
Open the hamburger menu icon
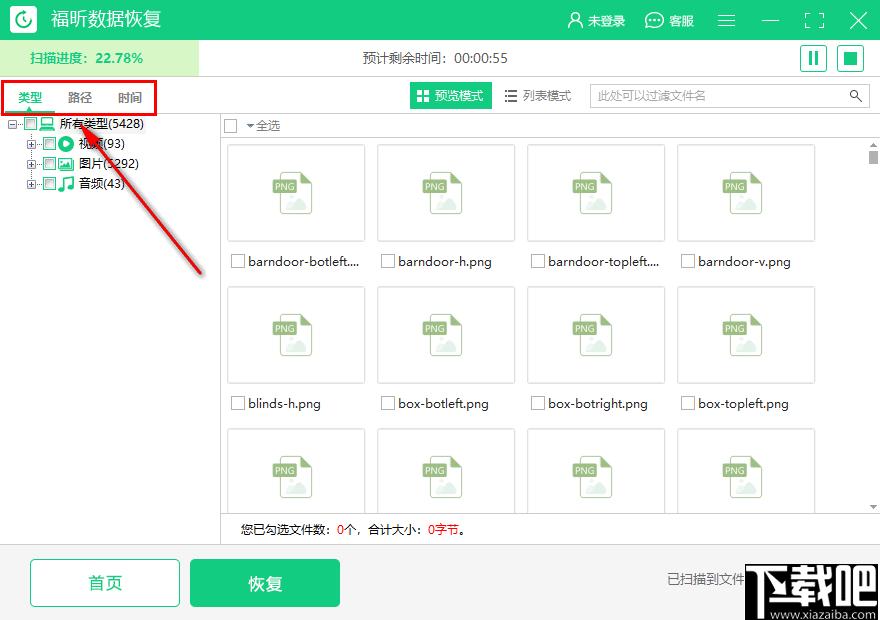tap(726, 21)
